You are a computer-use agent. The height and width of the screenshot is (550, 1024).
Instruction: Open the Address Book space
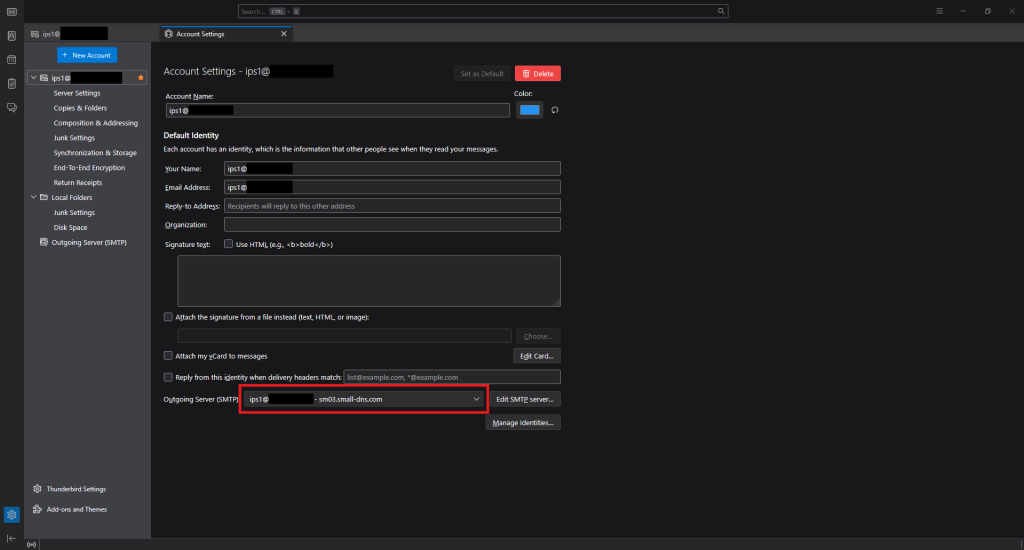tap(11, 36)
